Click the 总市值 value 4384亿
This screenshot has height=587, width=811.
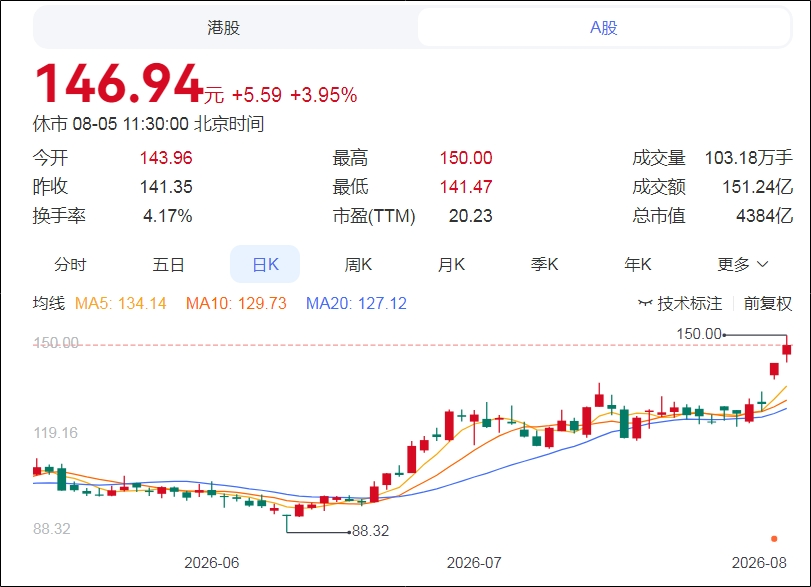(x=764, y=216)
